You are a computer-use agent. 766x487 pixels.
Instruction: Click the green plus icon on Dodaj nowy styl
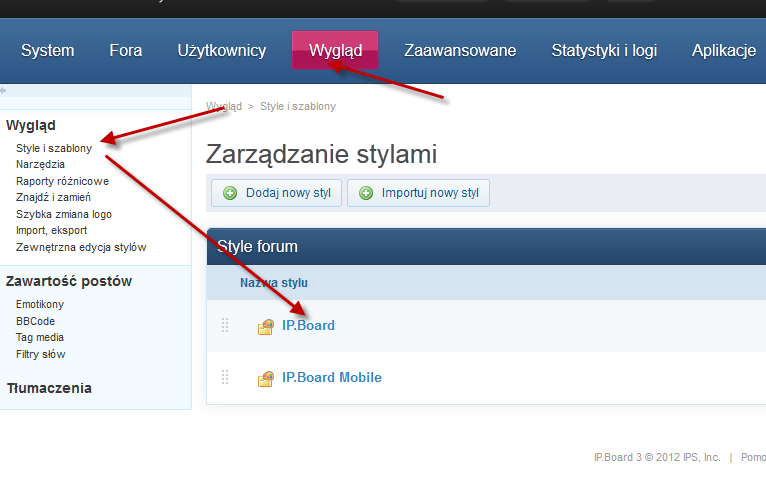(230, 193)
